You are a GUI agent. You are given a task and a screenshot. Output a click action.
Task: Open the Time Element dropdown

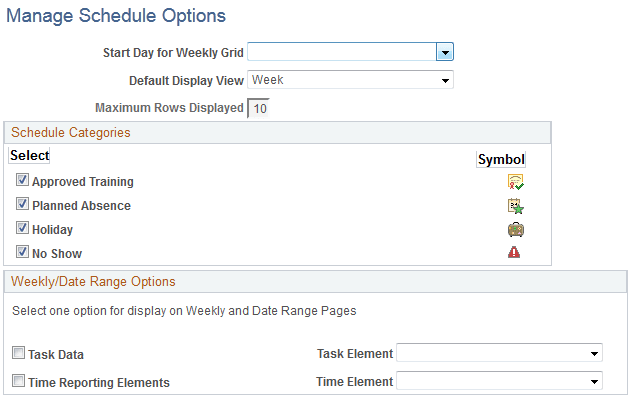(x=595, y=381)
